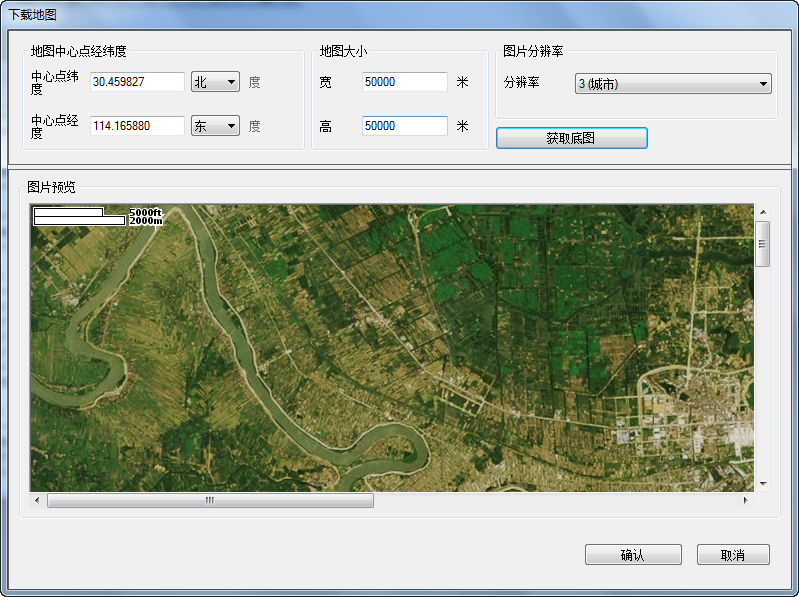Viewport: 799px width, 597px height.
Task: Click the 5000ft scale bar label
Action: 146,212
